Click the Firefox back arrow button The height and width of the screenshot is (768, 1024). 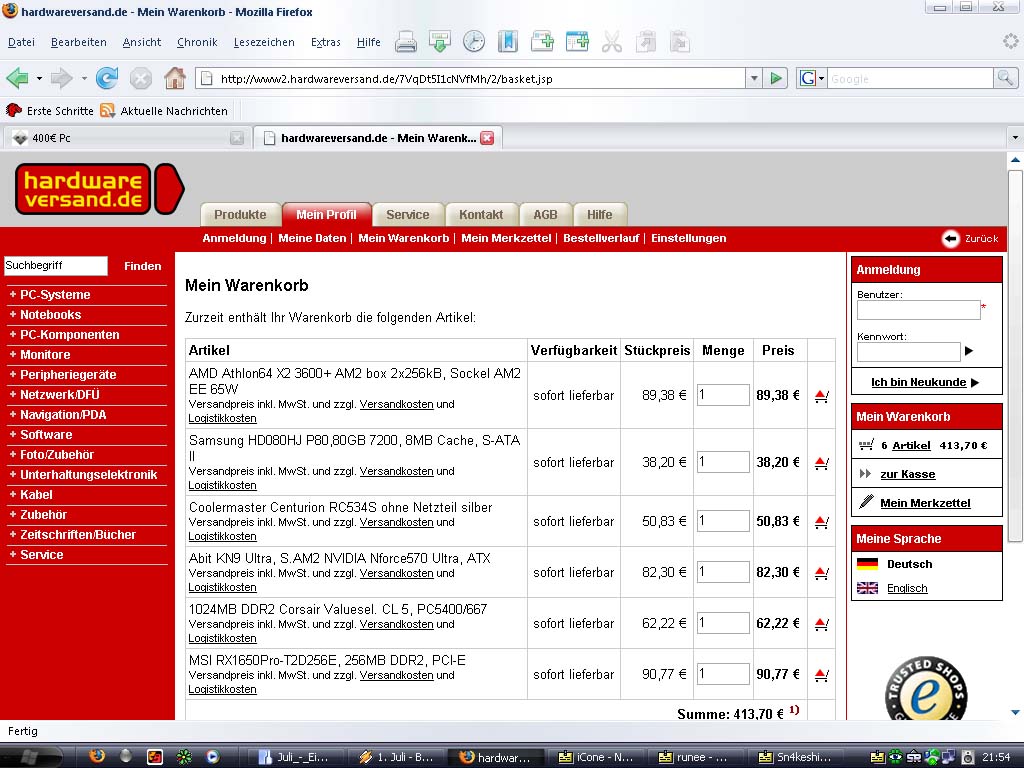pyautogui.click(x=18, y=78)
